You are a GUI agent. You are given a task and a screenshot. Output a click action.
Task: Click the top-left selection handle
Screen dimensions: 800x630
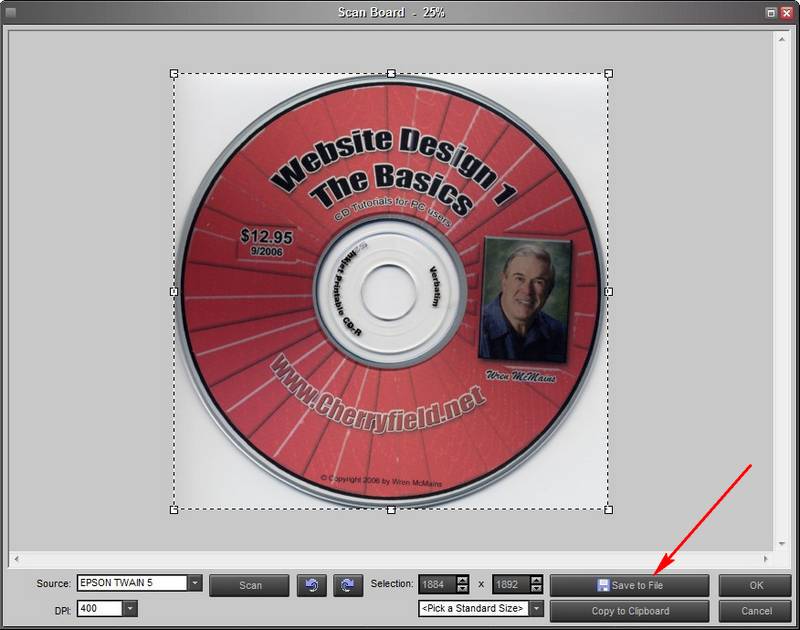coord(174,74)
